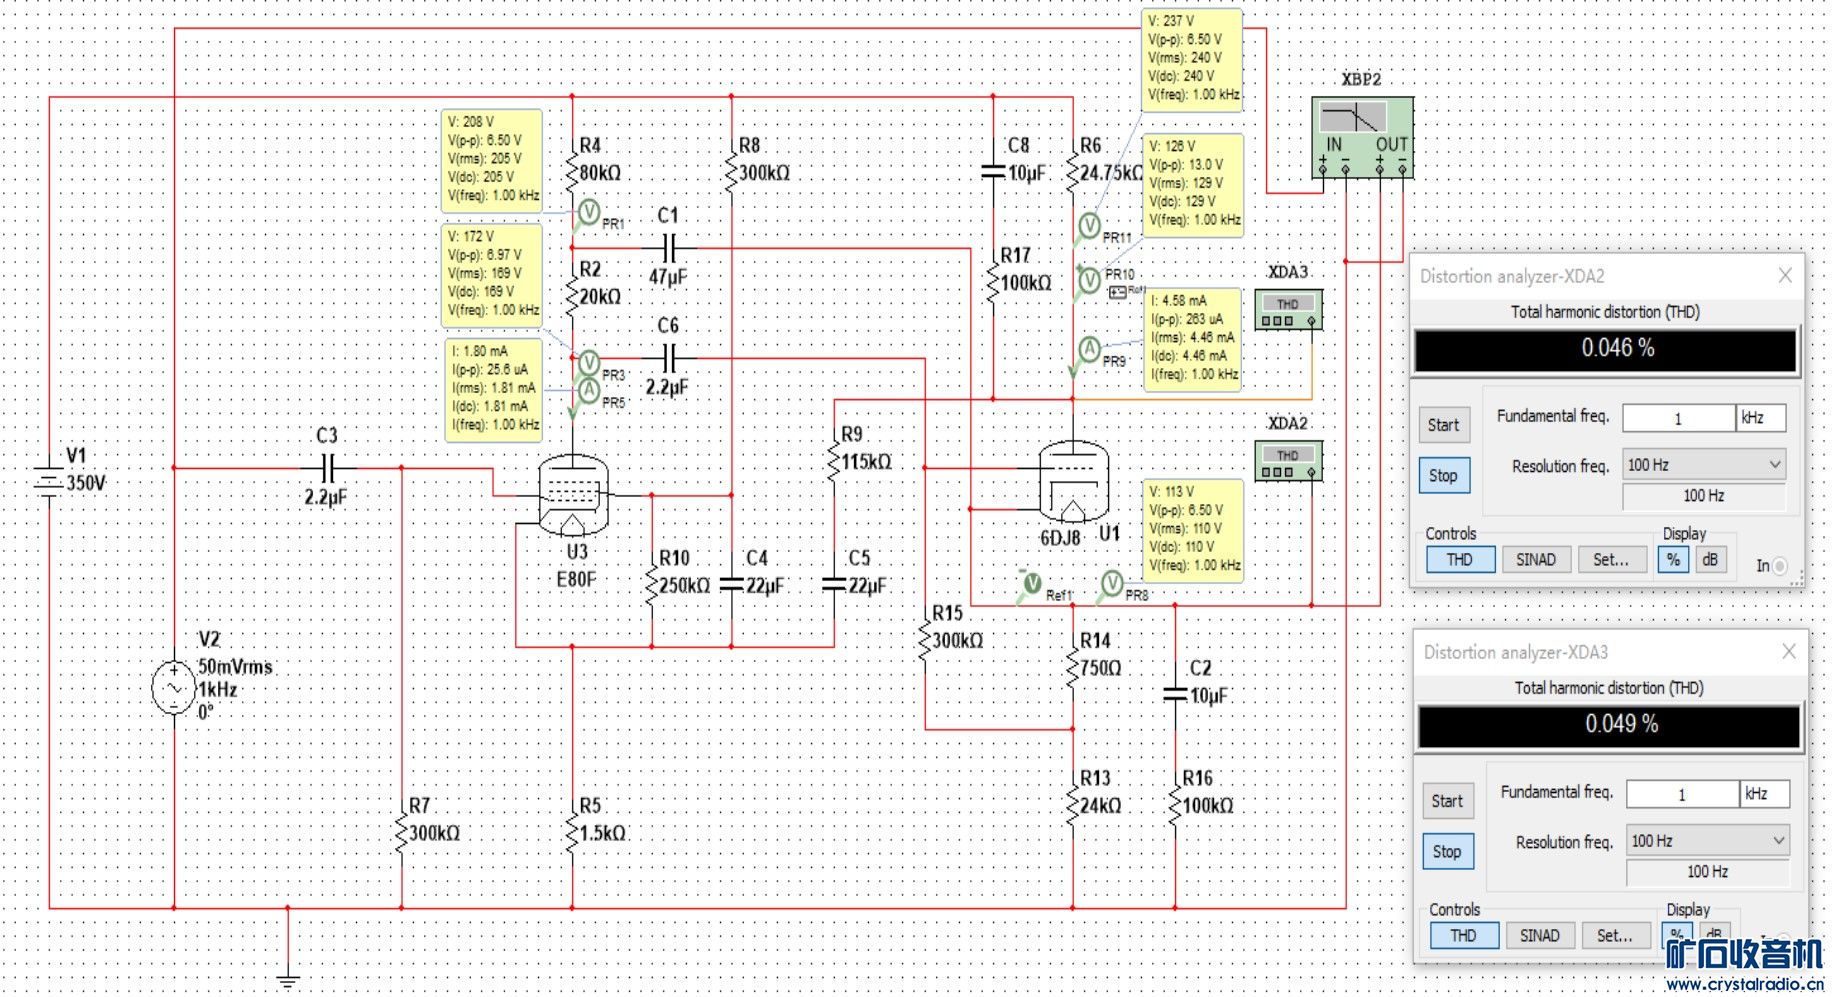Screen dimensions: 1832x997
Task: Switch XDA2 analyzer to SINAD mode
Action: [1536, 560]
